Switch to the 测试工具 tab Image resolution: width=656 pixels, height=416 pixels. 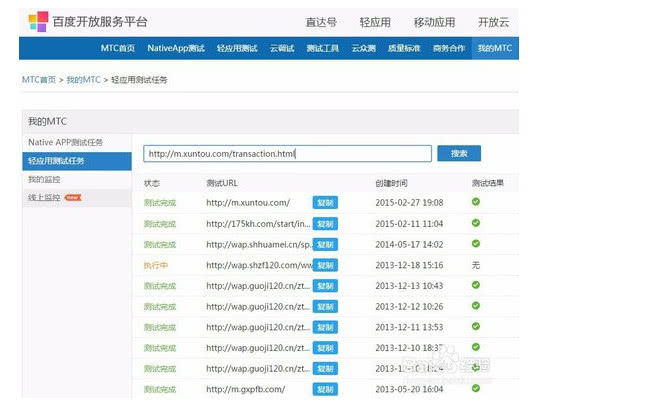(x=321, y=48)
